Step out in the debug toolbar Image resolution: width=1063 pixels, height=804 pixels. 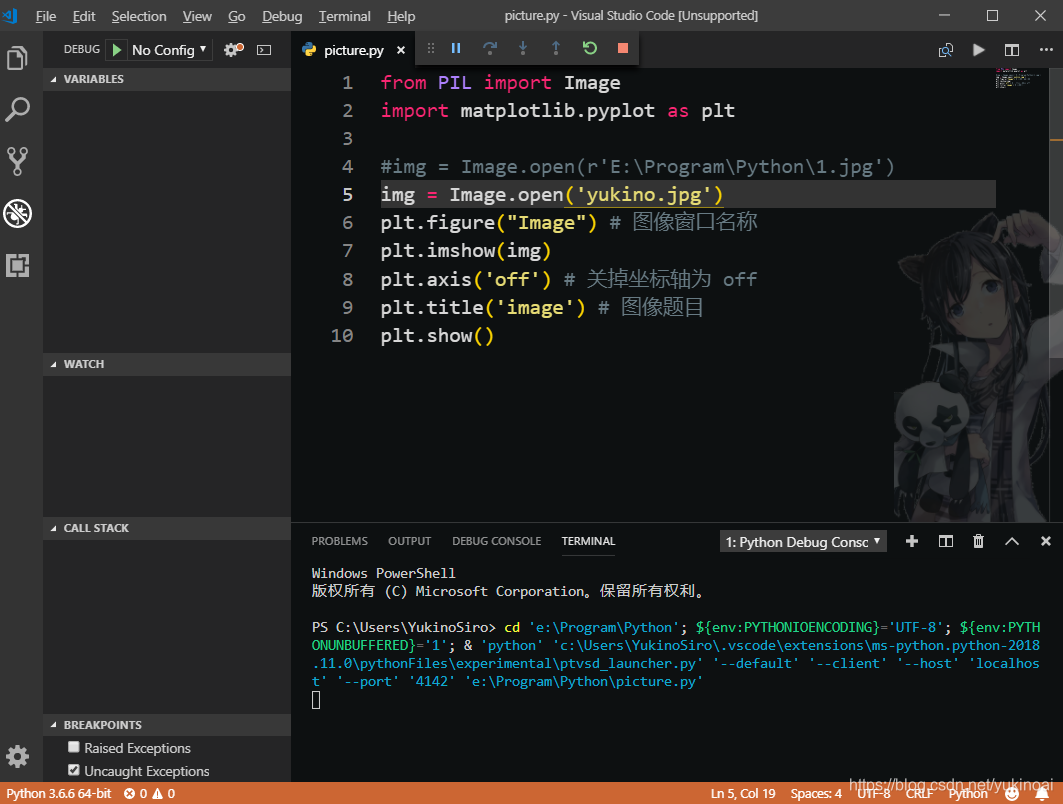point(556,48)
